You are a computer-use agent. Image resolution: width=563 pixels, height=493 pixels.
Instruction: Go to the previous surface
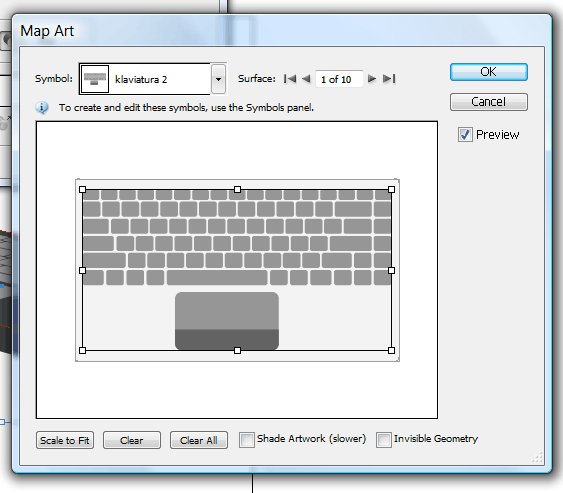coord(306,79)
